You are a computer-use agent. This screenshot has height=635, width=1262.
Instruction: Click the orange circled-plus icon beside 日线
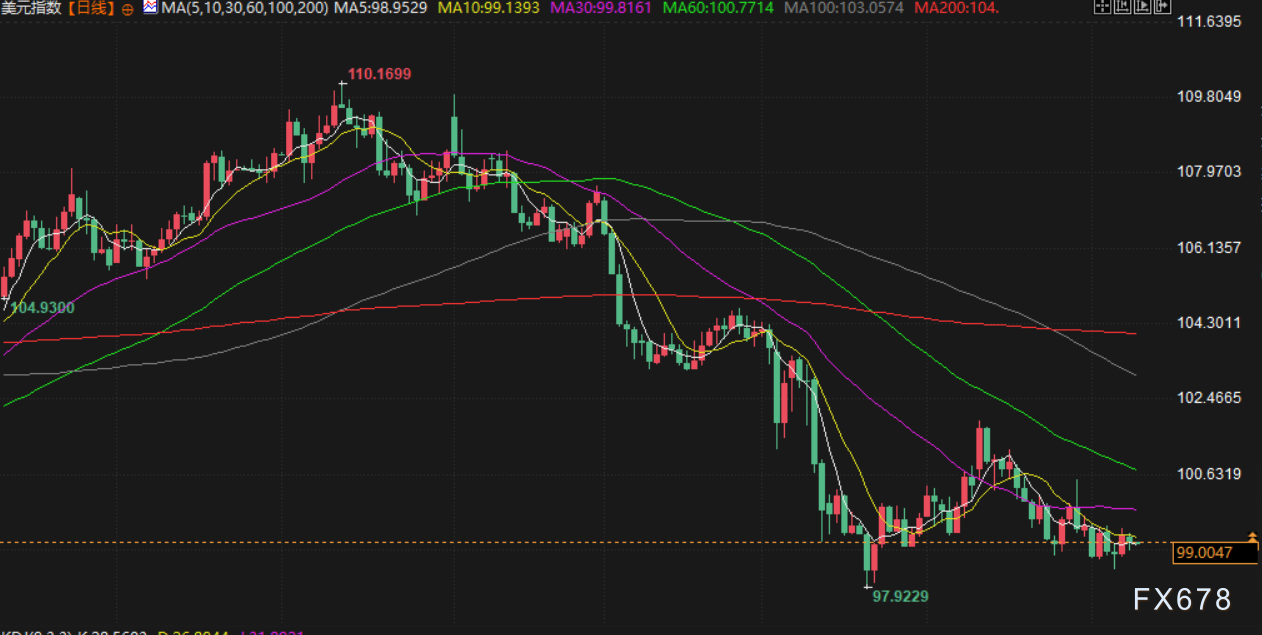point(127,9)
